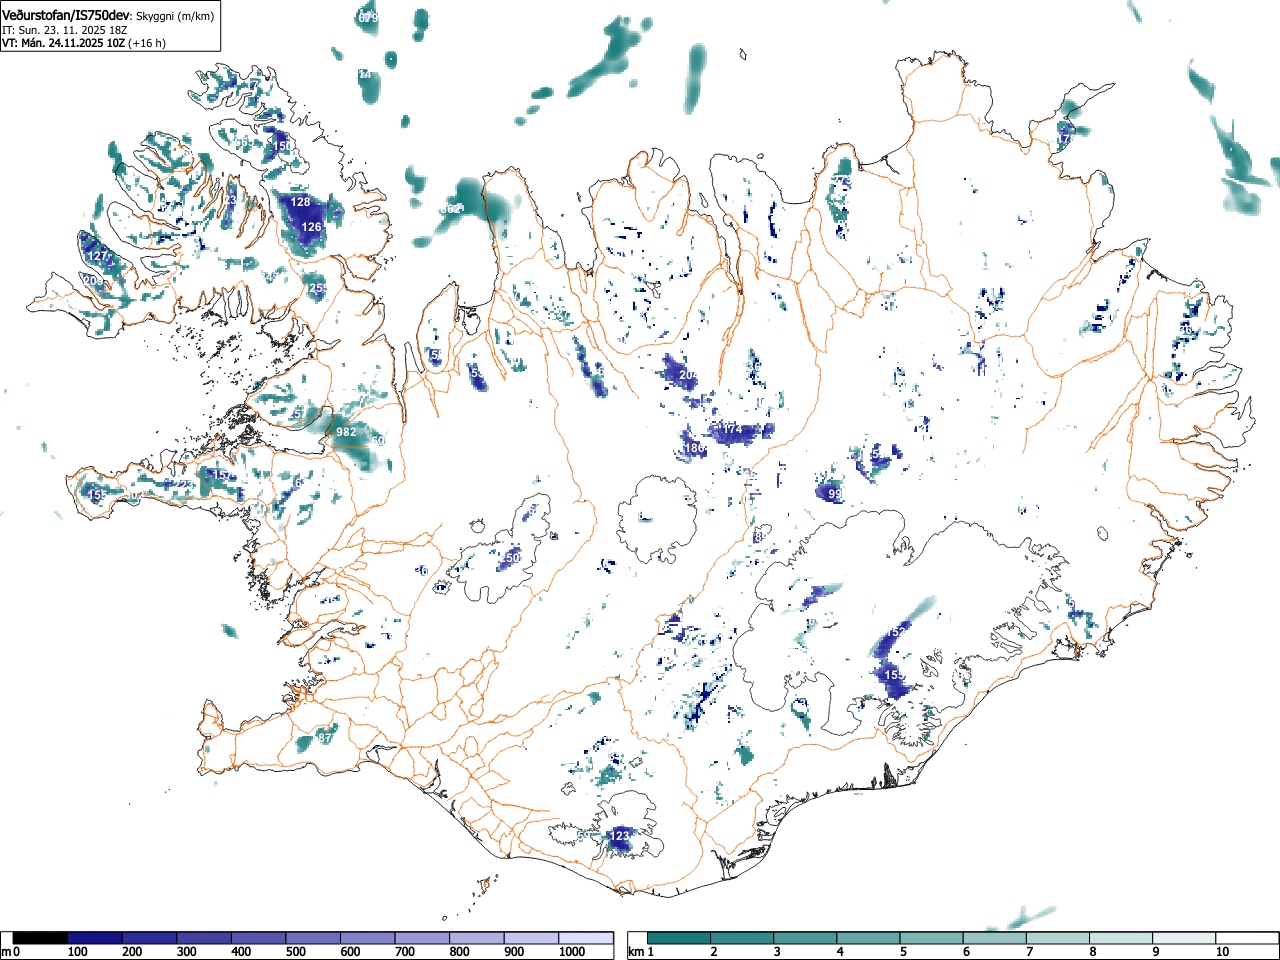Select the 8–9 km pale teal legend swatch
This screenshot has height=960, width=1280.
pos(1120,938)
